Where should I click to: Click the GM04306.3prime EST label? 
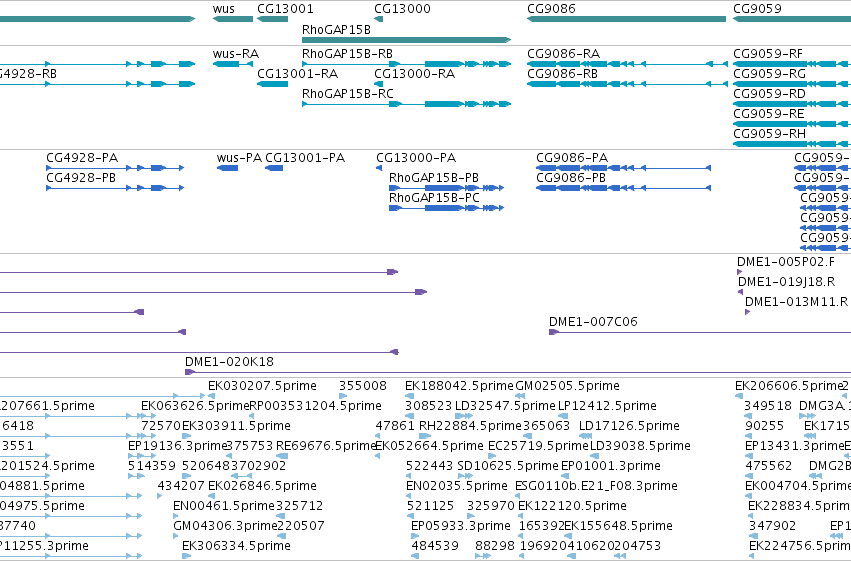(x=225, y=526)
